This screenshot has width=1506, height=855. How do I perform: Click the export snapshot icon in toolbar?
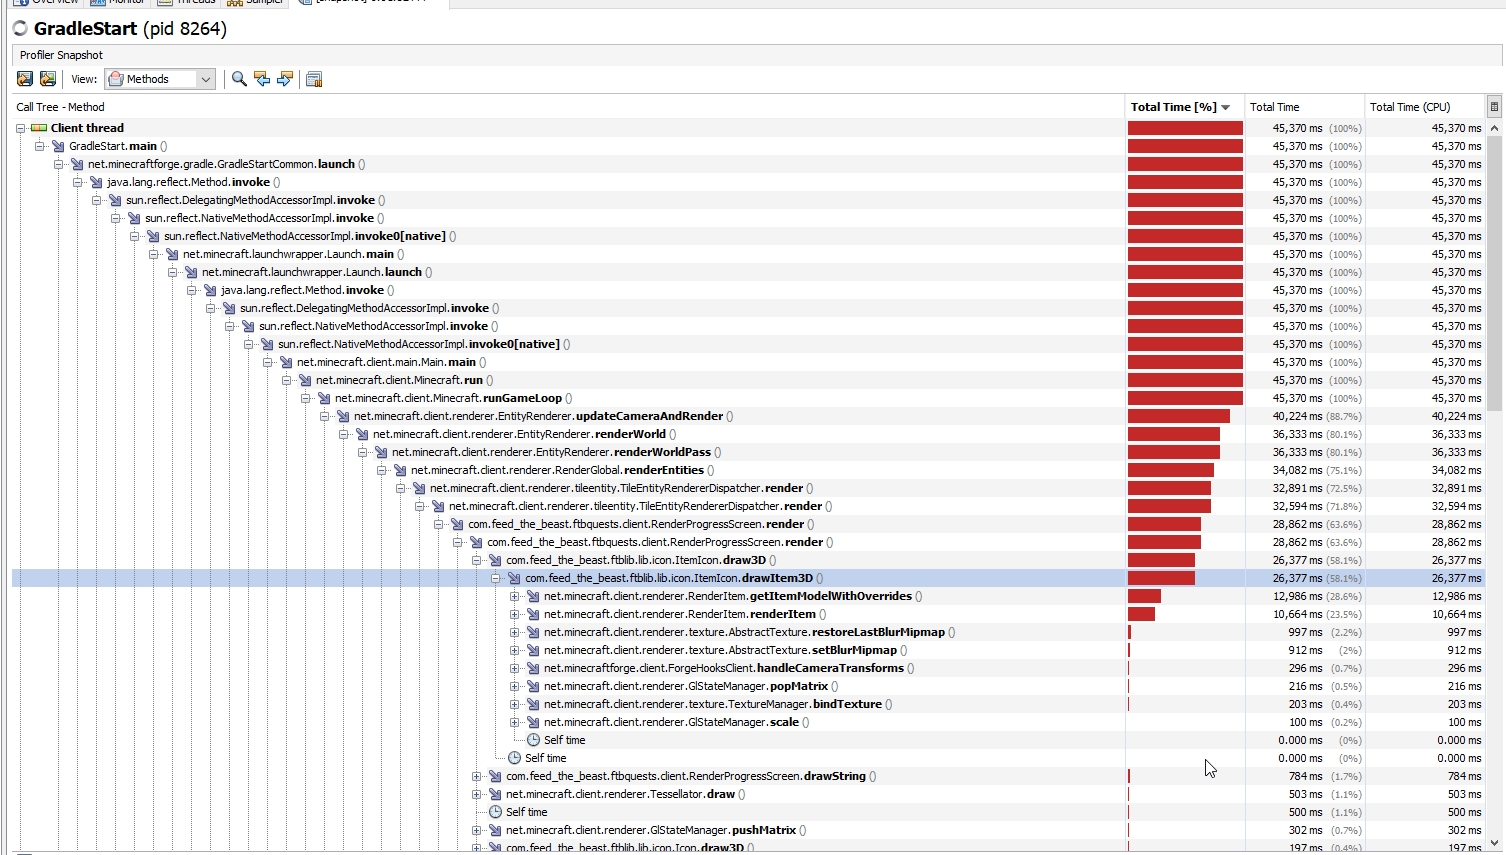coord(25,79)
